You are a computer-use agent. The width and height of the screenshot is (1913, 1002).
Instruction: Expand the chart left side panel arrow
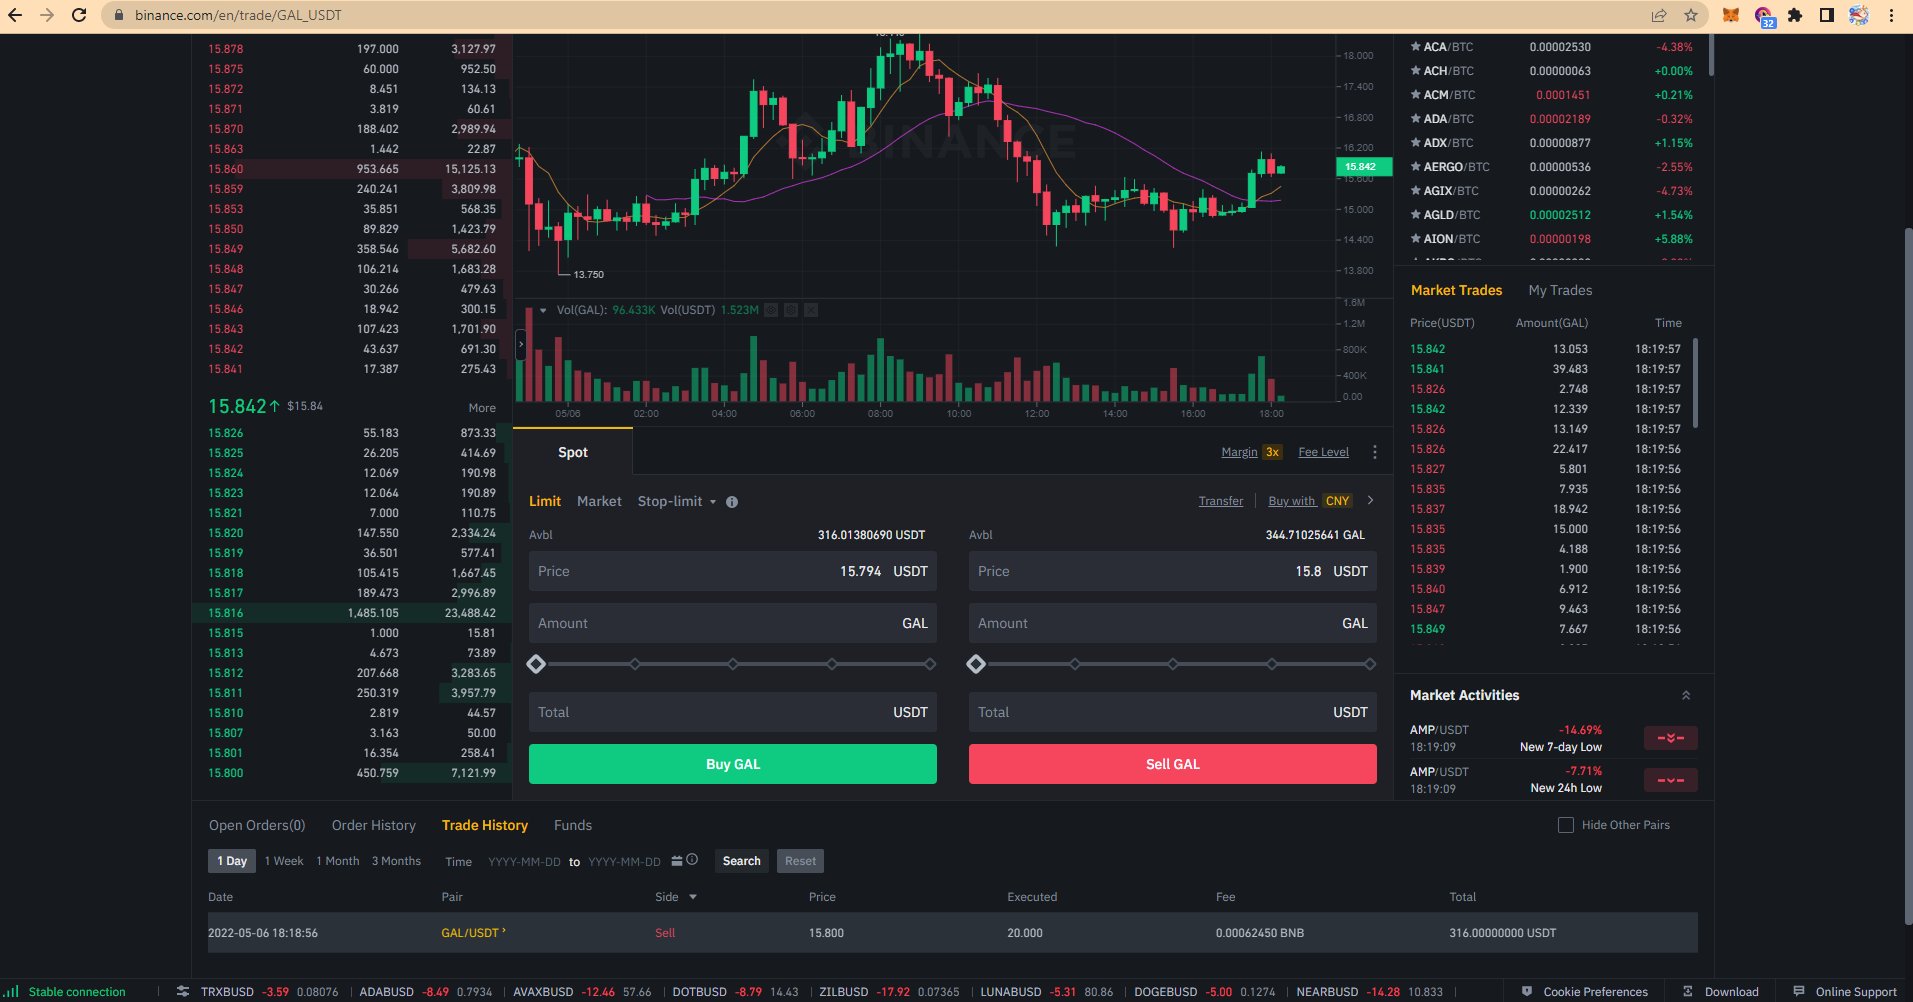tap(520, 344)
